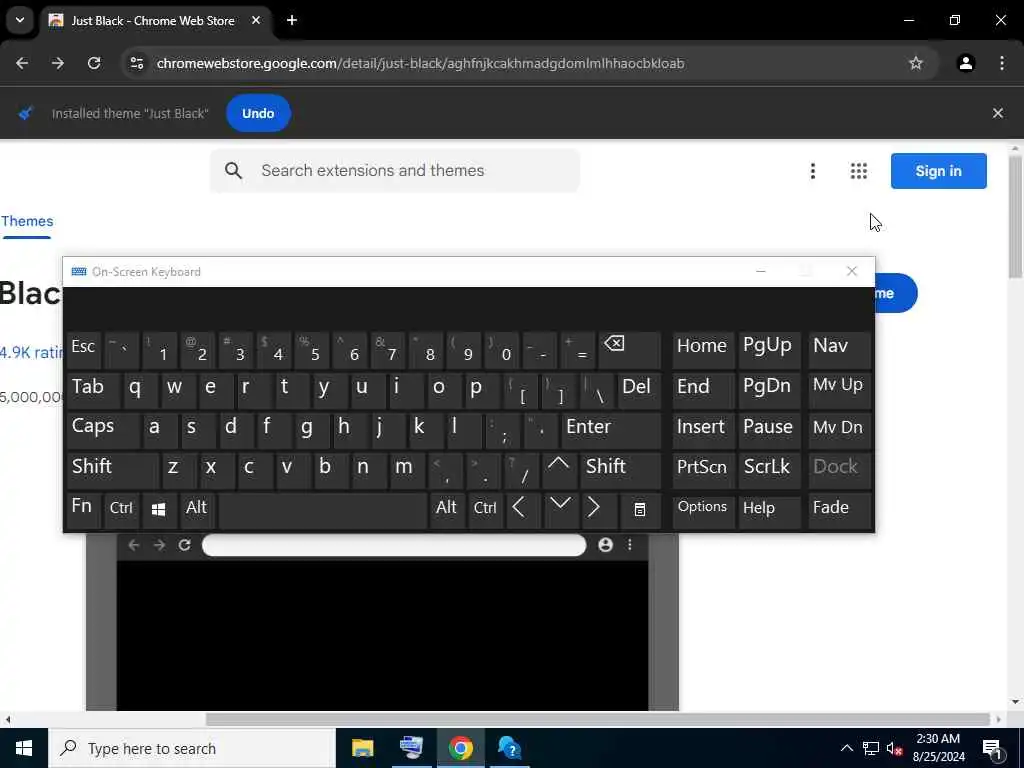The height and width of the screenshot is (768, 1024).
Task: Click spacebar on On-Screen Keyboard
Action: point(323,509)
